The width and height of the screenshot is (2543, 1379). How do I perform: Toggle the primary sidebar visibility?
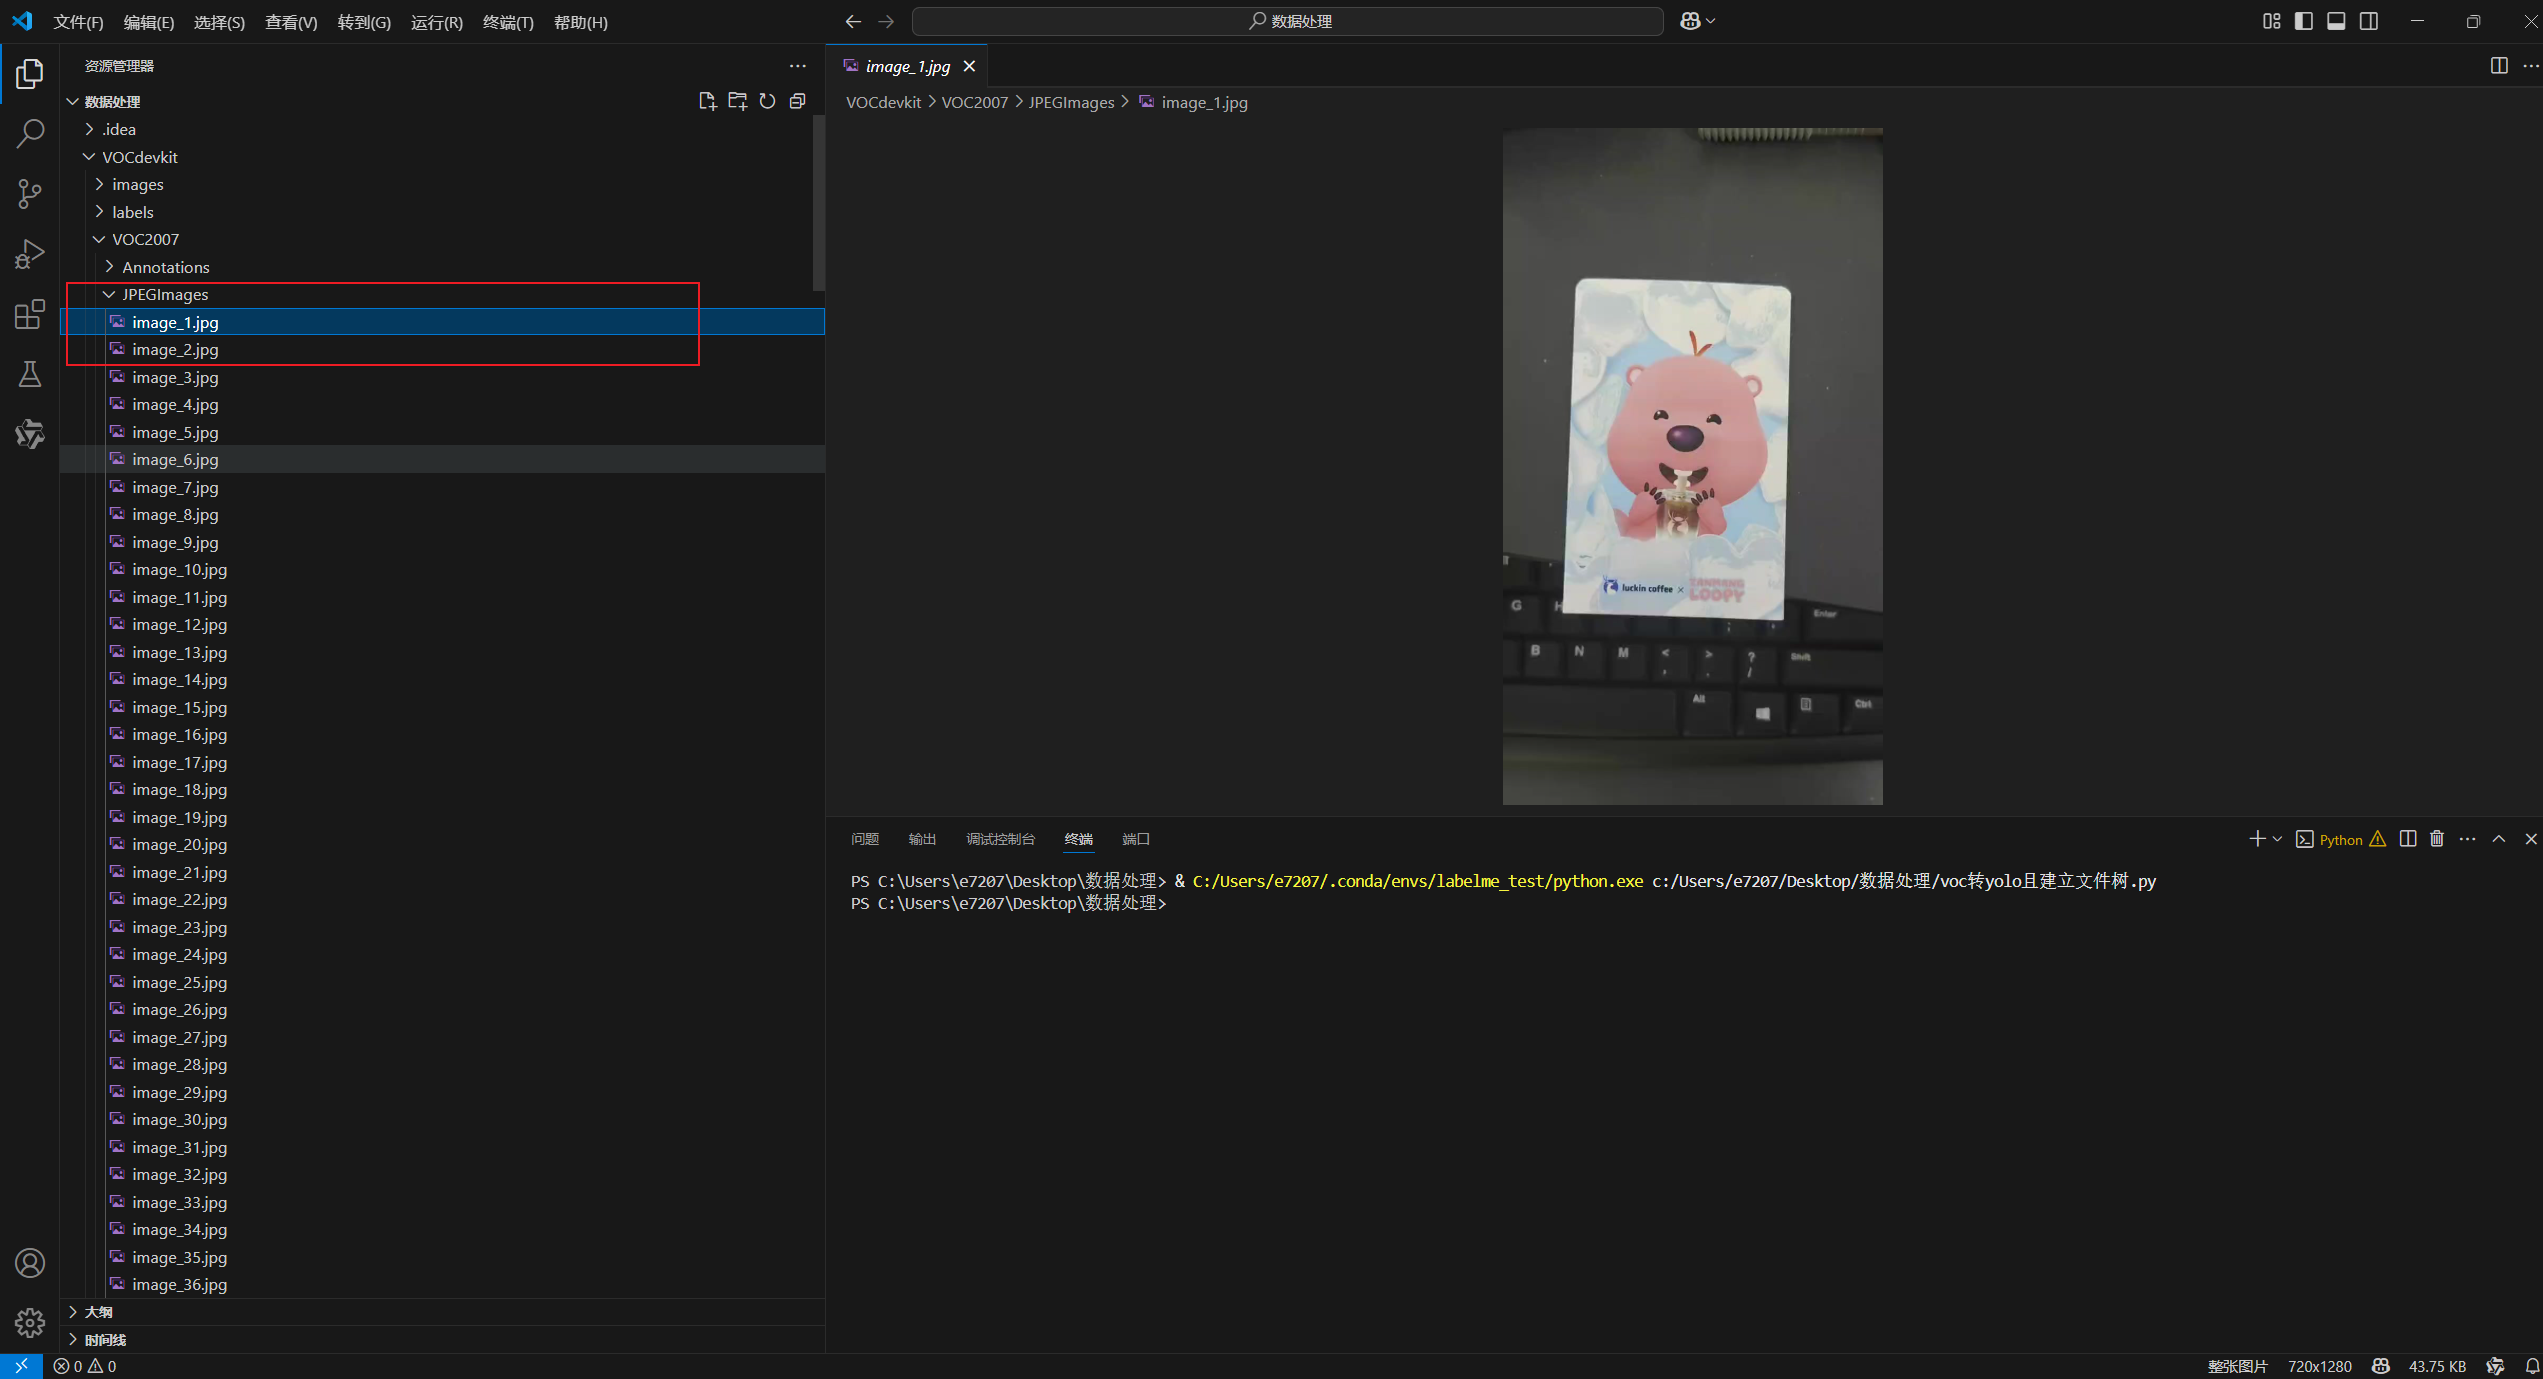tap(2303, 21)
